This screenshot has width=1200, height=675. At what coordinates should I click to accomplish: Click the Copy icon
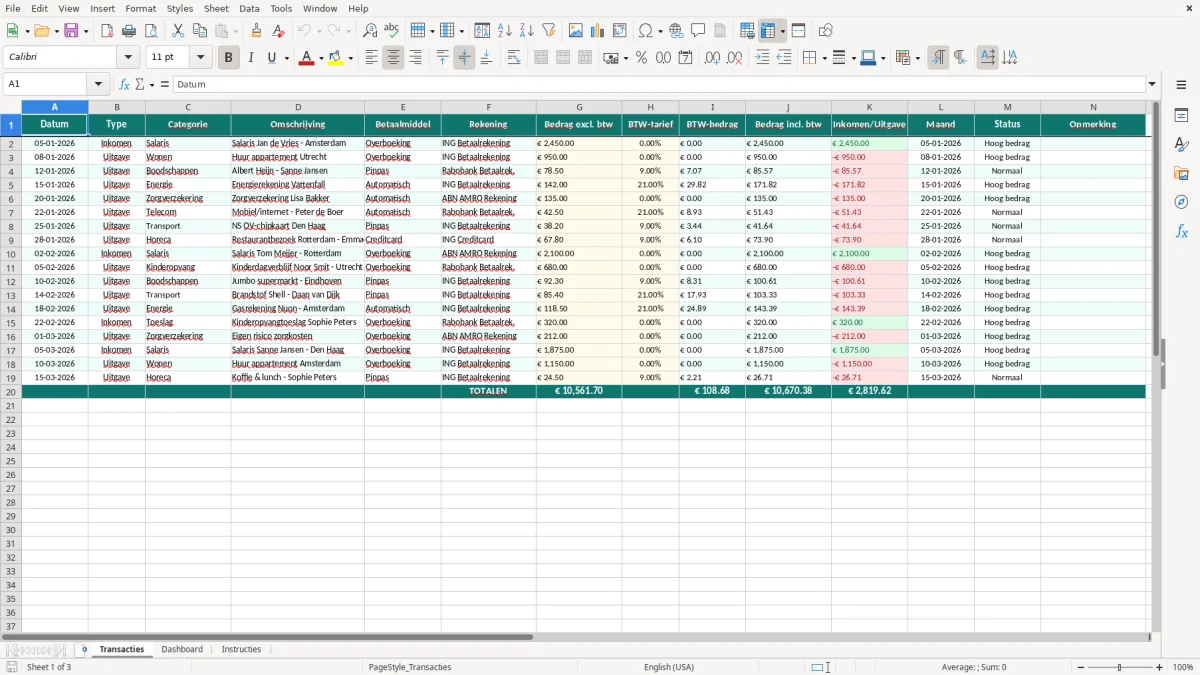pos(200,31)
